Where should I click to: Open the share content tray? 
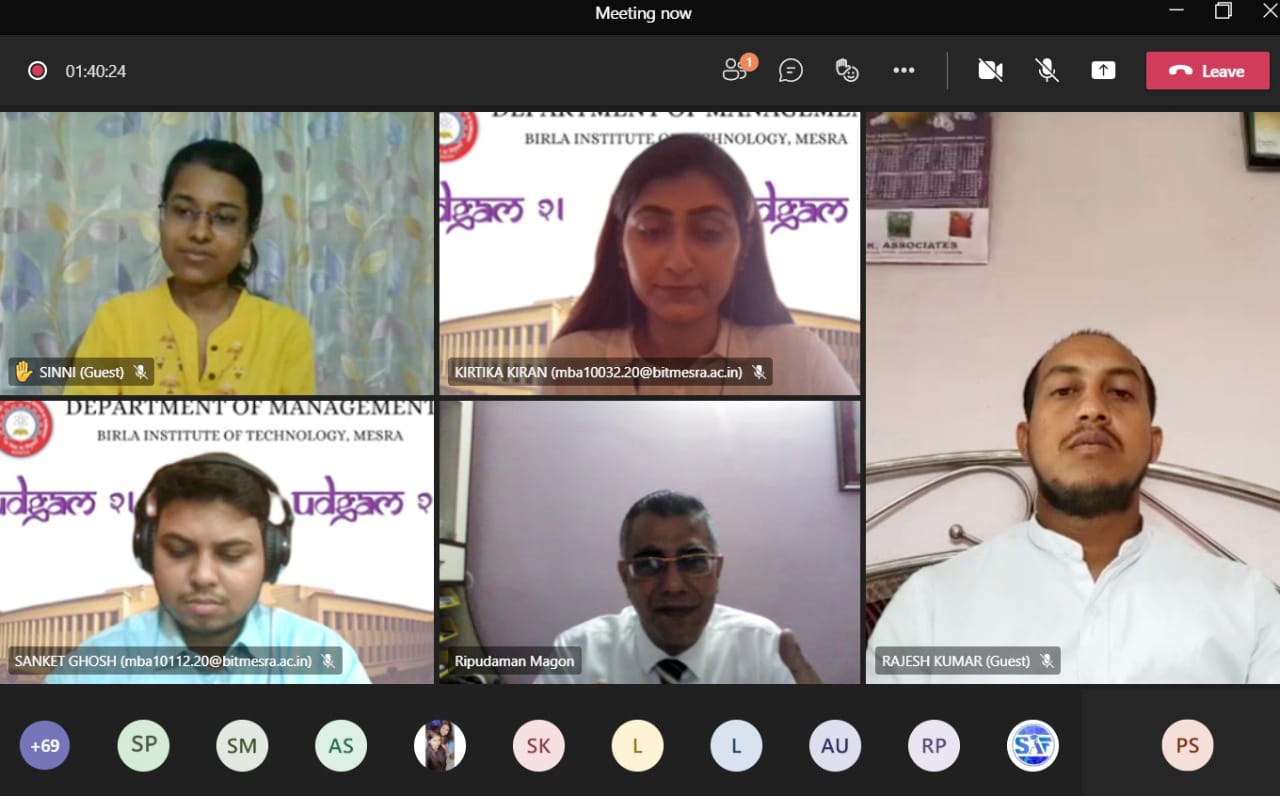[1103, 70]
